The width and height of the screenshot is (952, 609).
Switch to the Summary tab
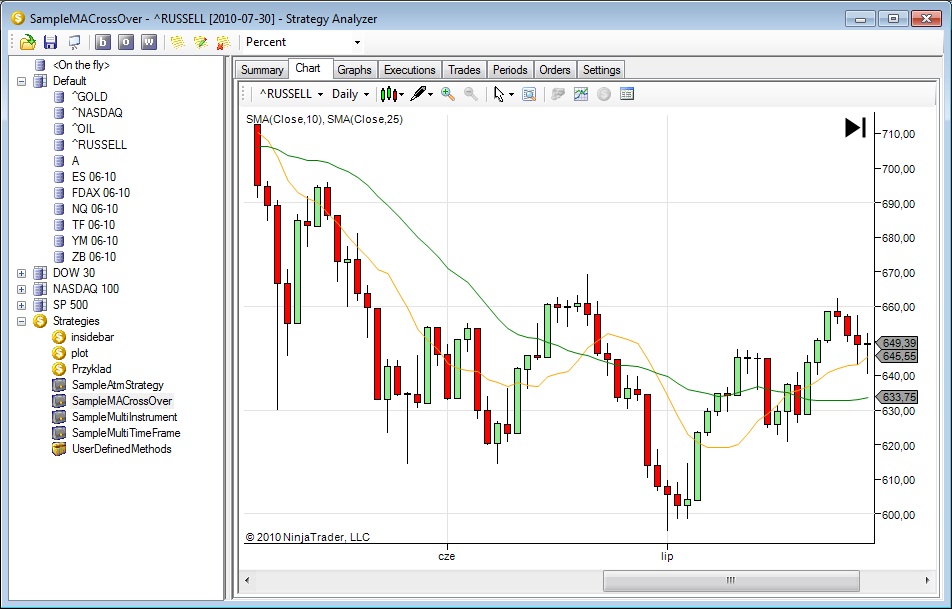pyautogui.click(x=262, y=70)
